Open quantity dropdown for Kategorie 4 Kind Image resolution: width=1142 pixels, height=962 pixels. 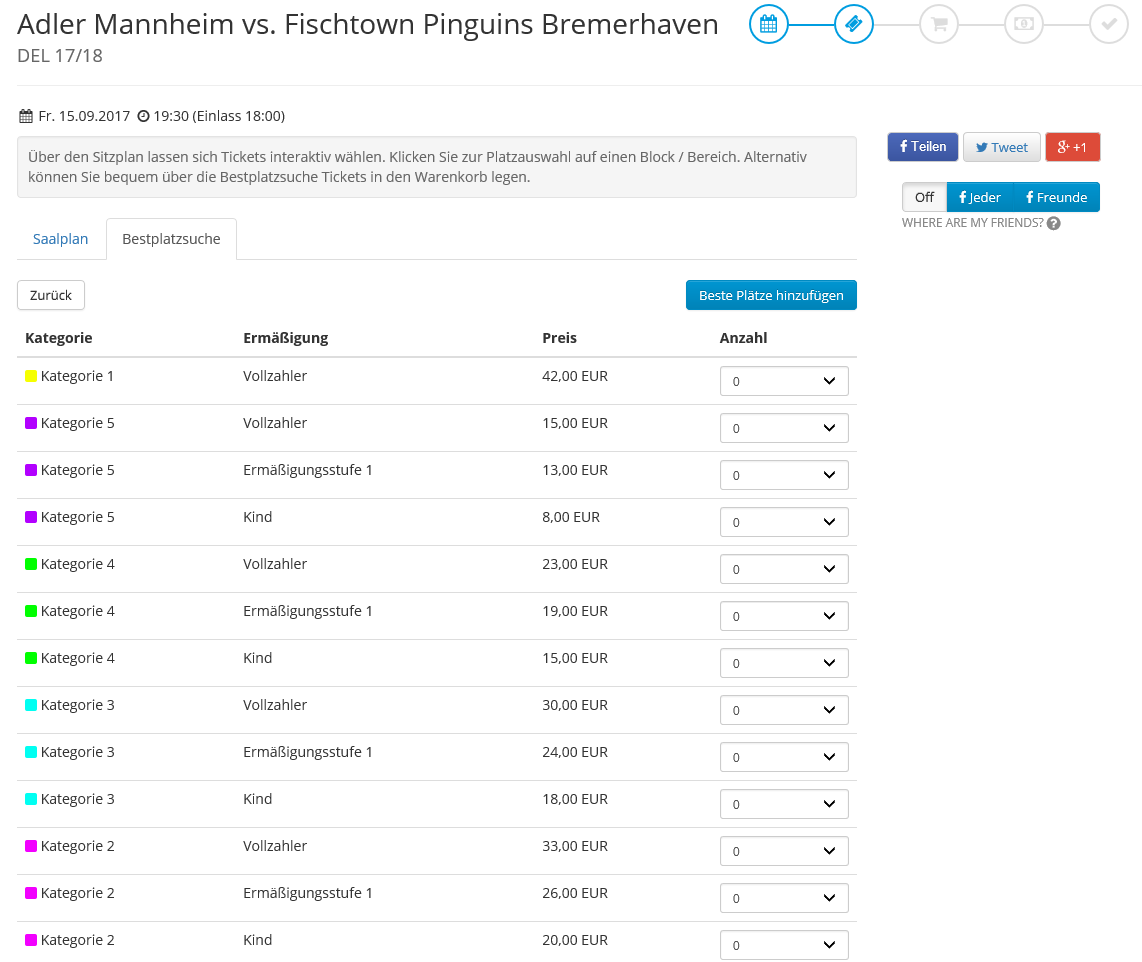tap(784, 663)
